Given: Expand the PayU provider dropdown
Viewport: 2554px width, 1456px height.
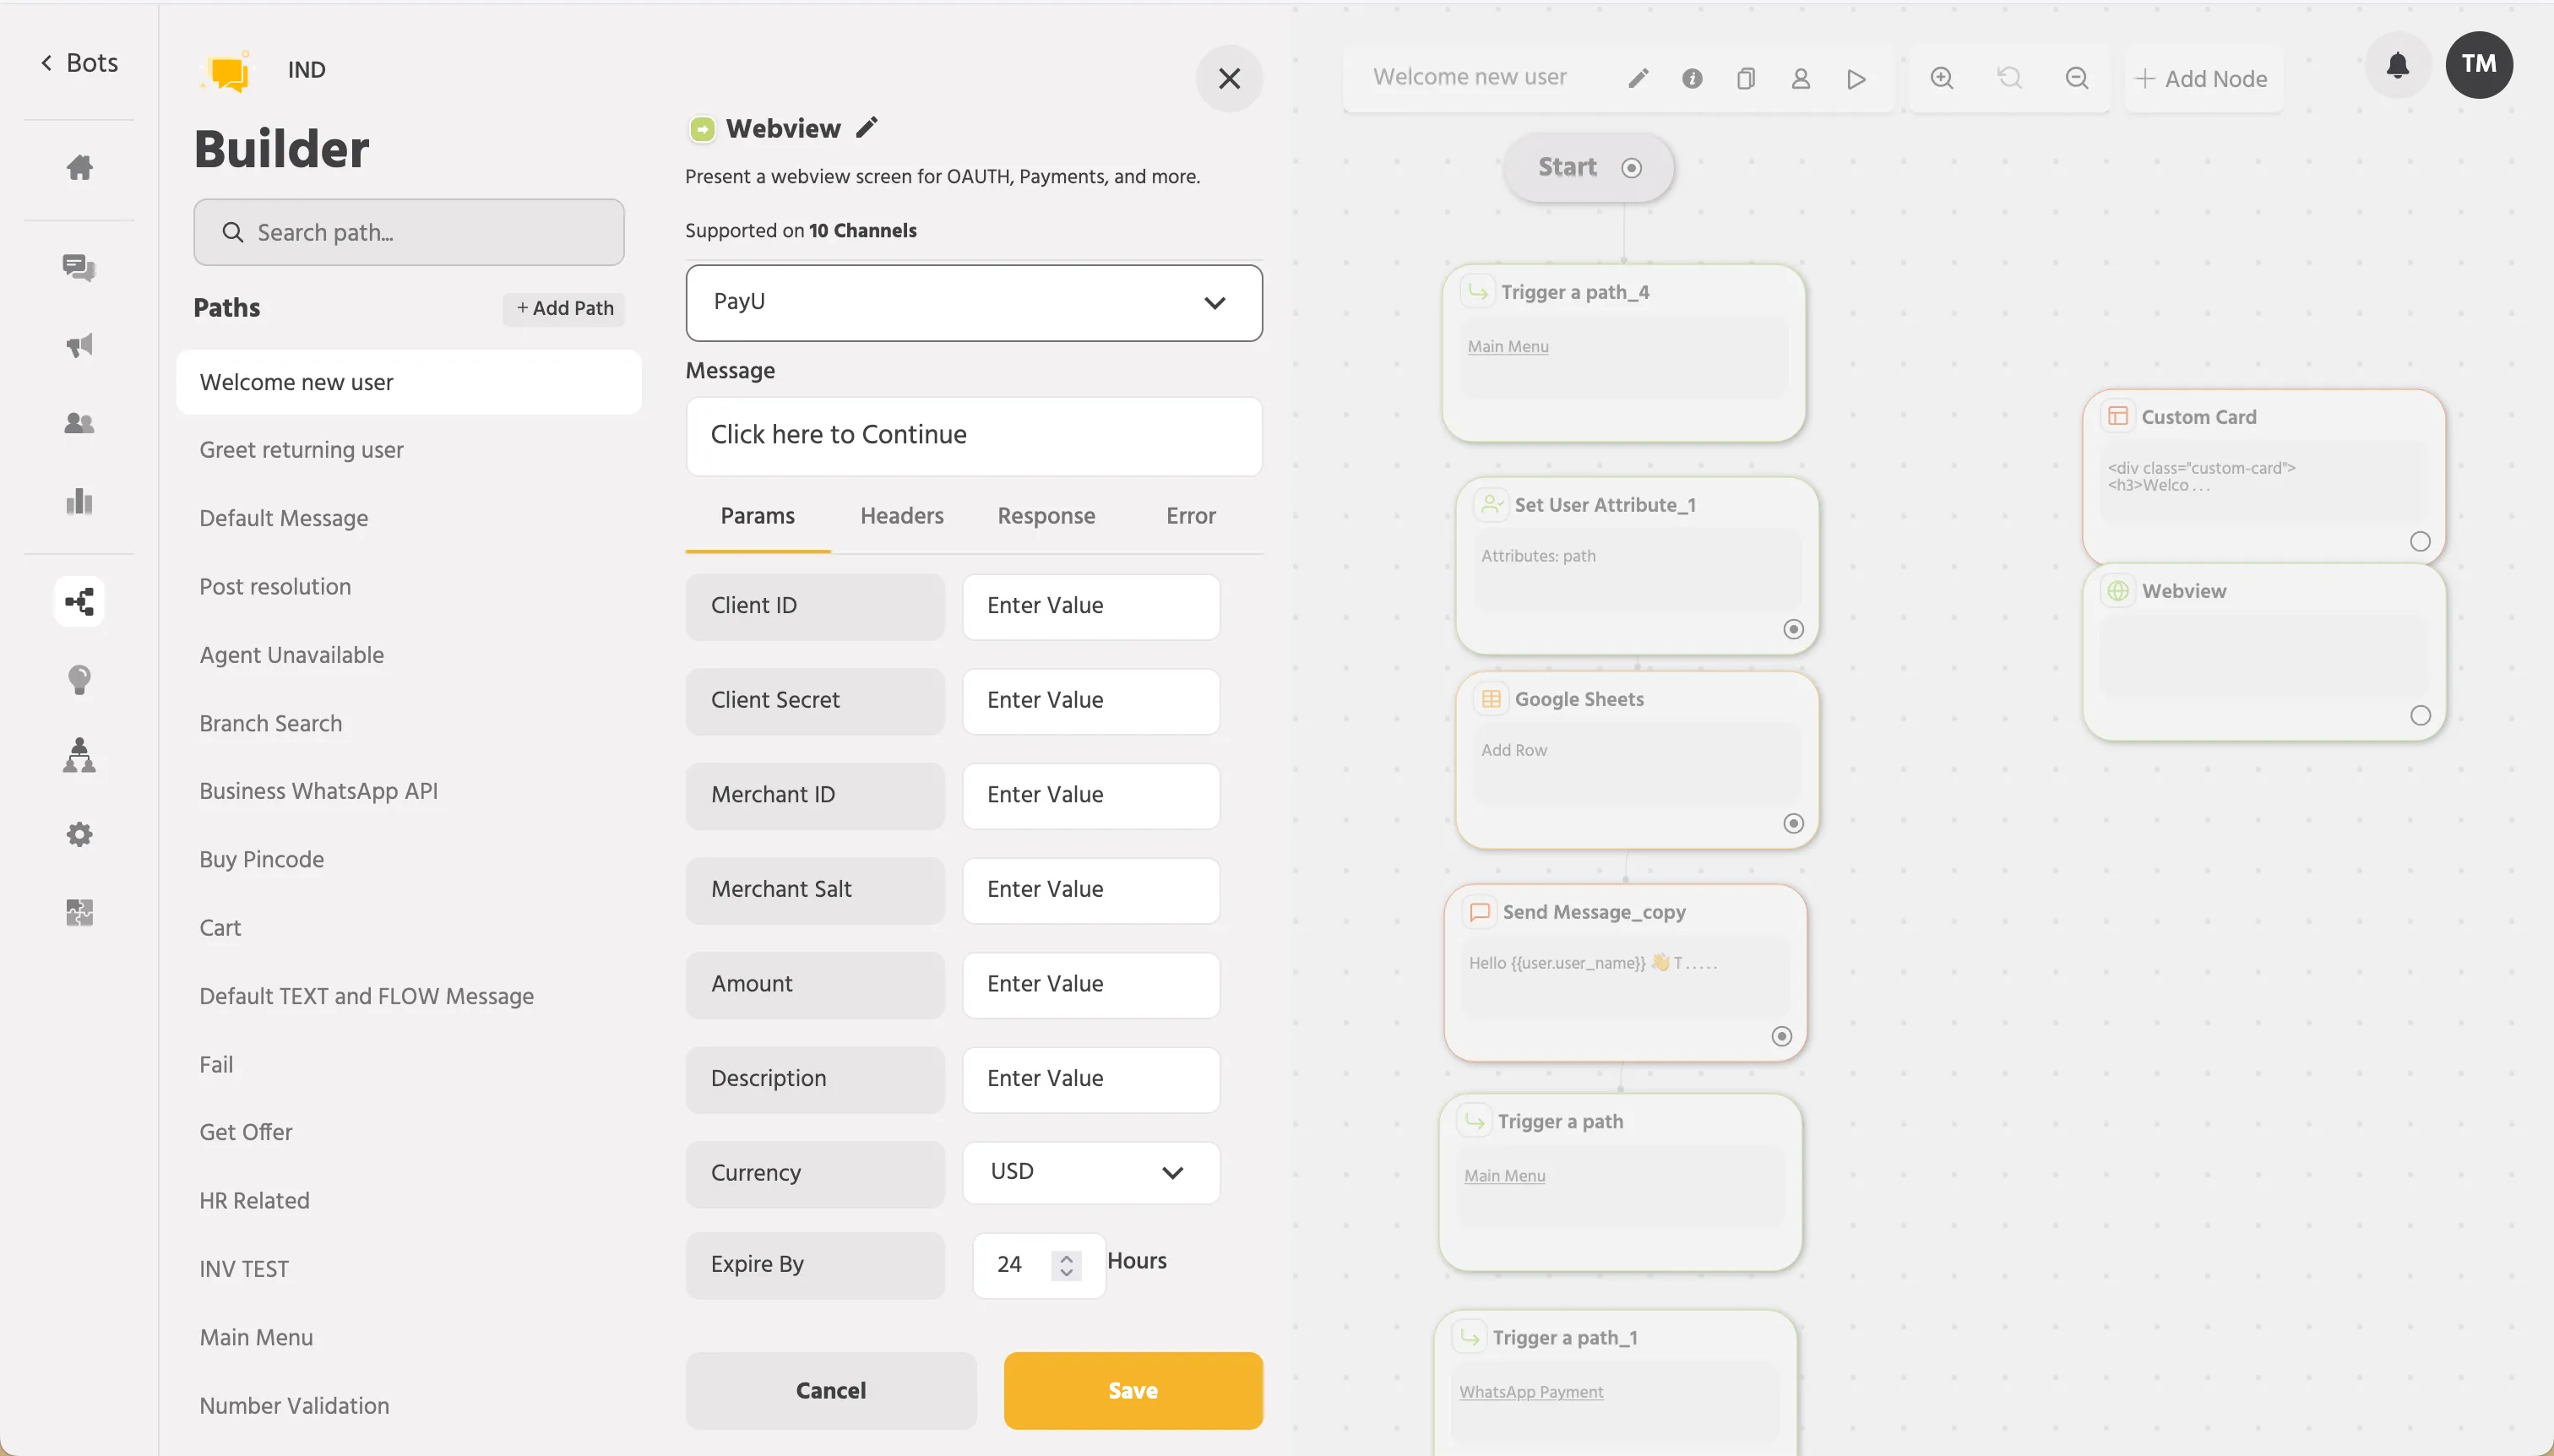Looking at the screenshot, I should click(x=974, y=302).
